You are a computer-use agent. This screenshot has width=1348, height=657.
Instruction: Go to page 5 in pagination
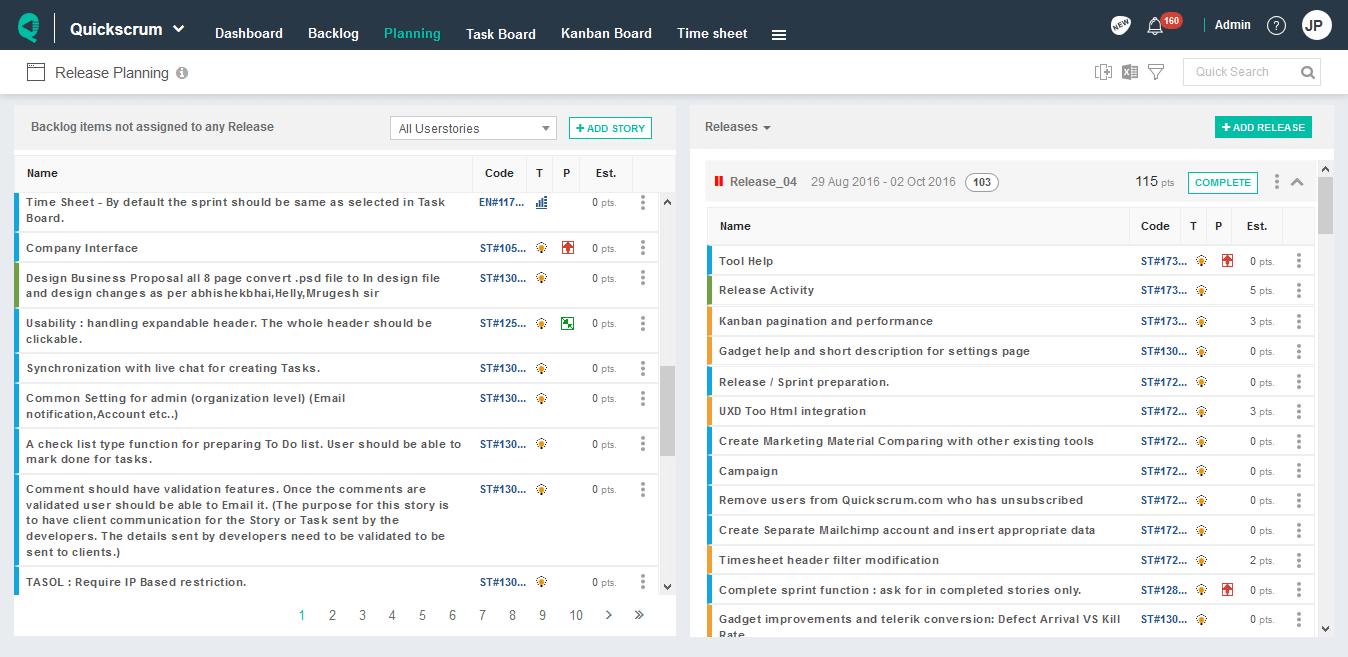423,615
